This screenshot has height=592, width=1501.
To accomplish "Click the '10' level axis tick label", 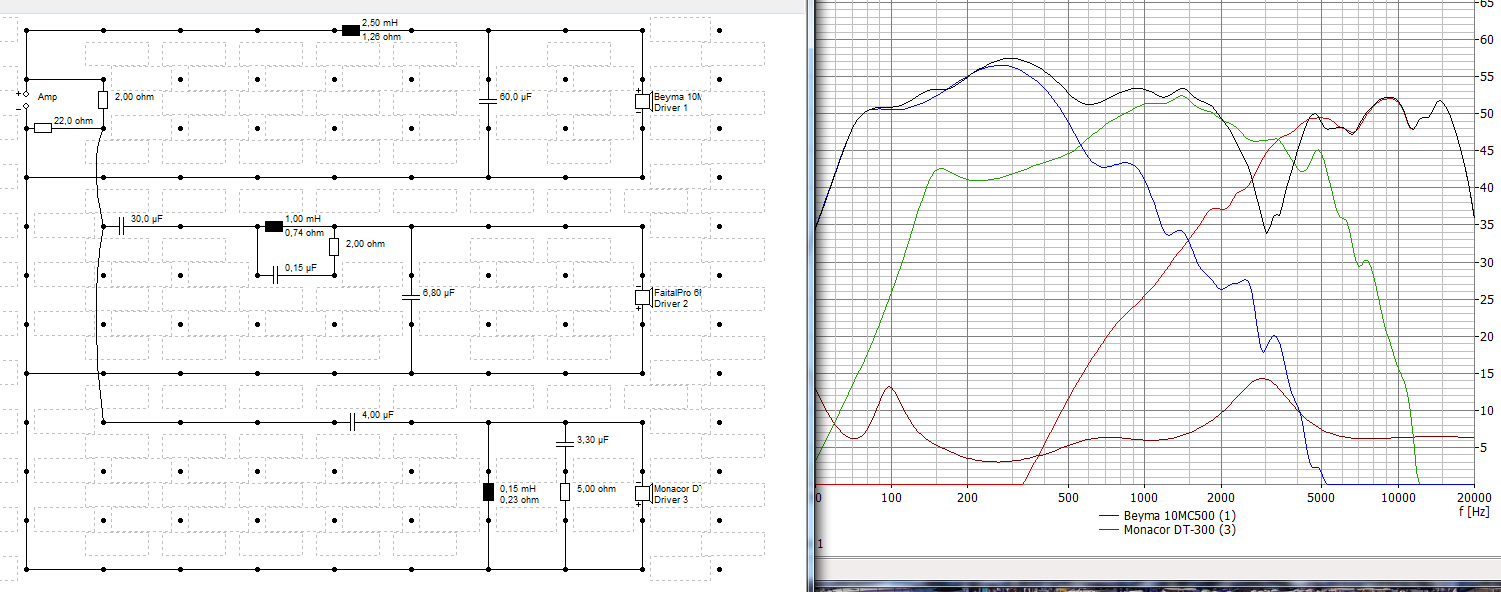I will (1485, 411).
